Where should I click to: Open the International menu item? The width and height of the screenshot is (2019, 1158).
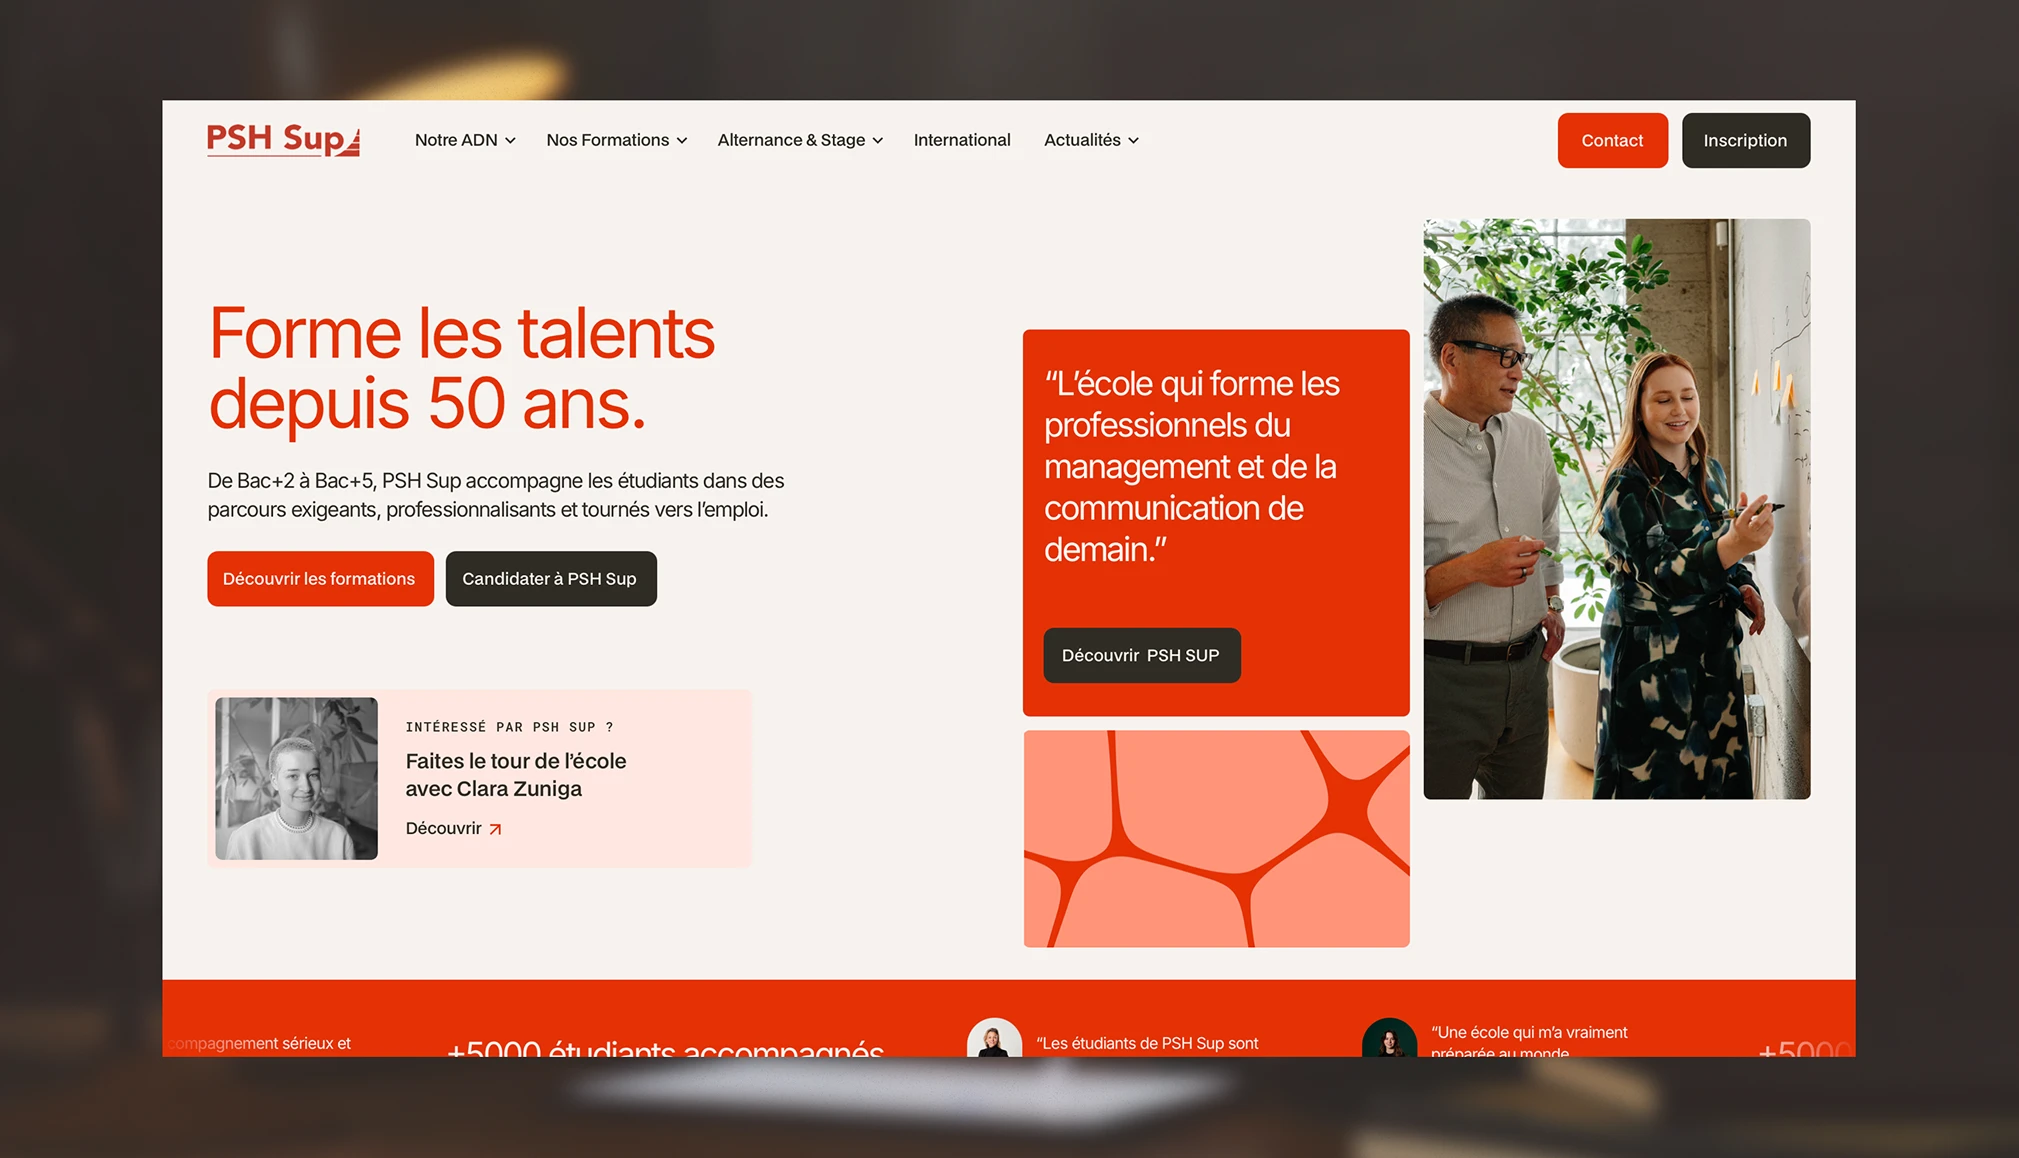(961, 140)
